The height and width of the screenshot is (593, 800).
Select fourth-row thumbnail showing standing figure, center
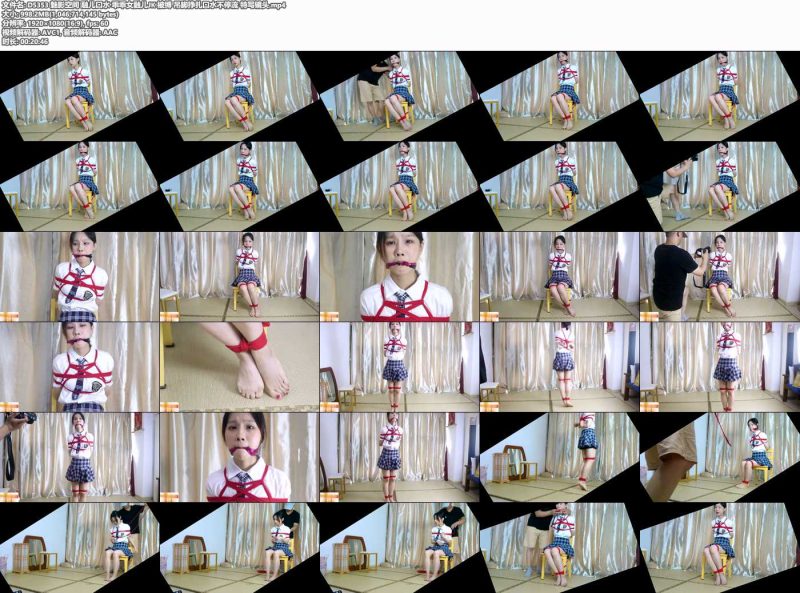coord(399,367)
